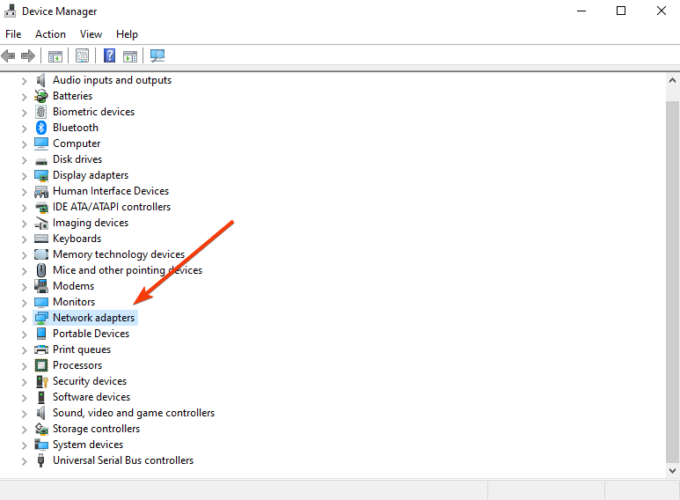The width and height of the screenshot is (680, 500).
Task: Expand the Bluetooth category chevron
Action: pyautogui.click(x=24, y=128)
